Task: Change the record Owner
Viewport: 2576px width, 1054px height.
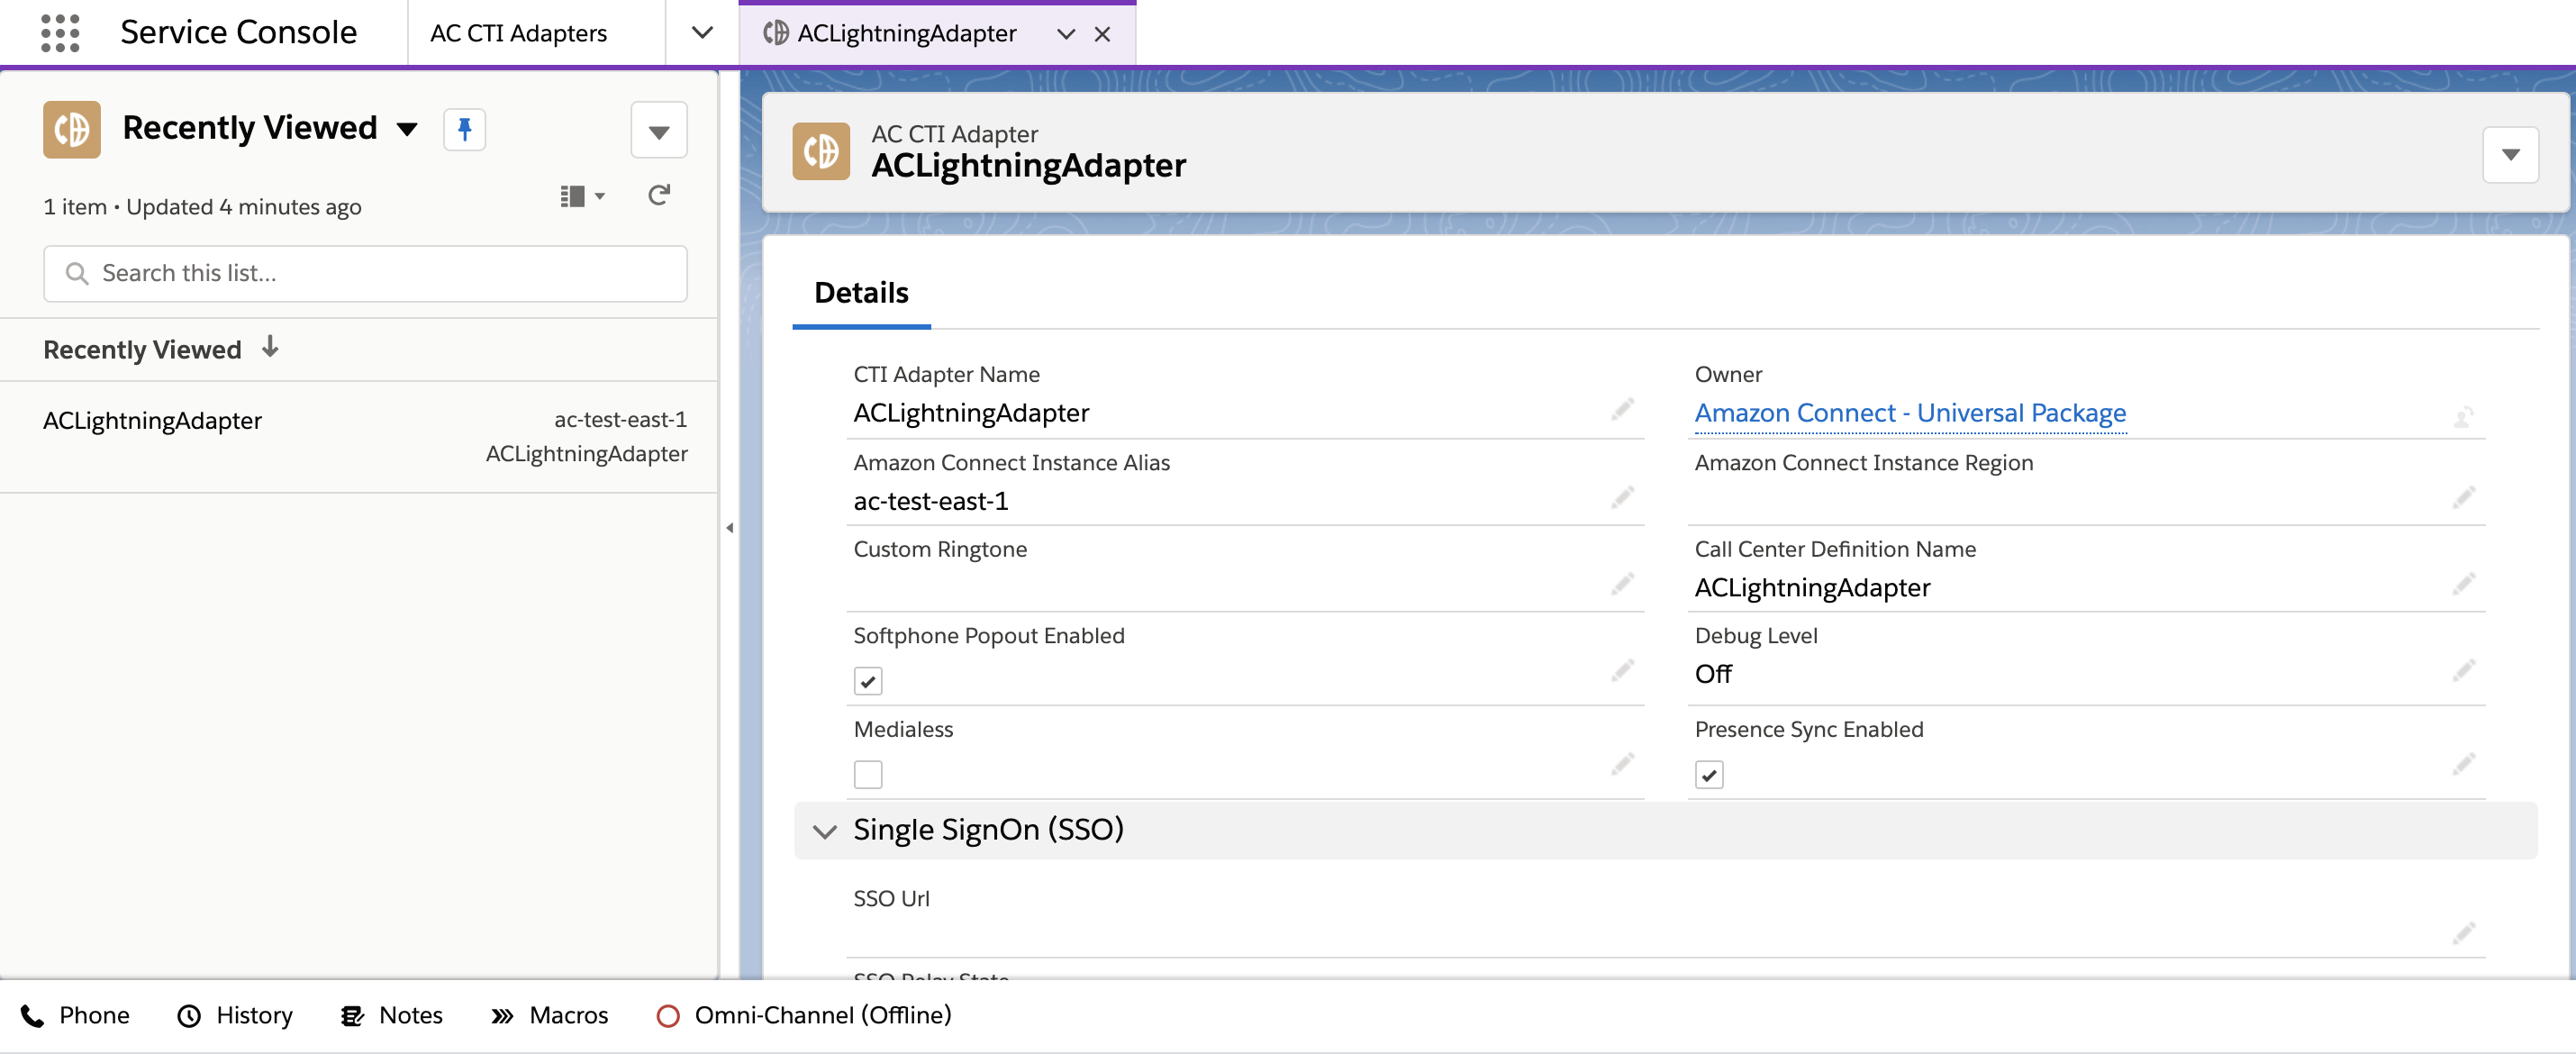Action: (x=2463, y=416)
